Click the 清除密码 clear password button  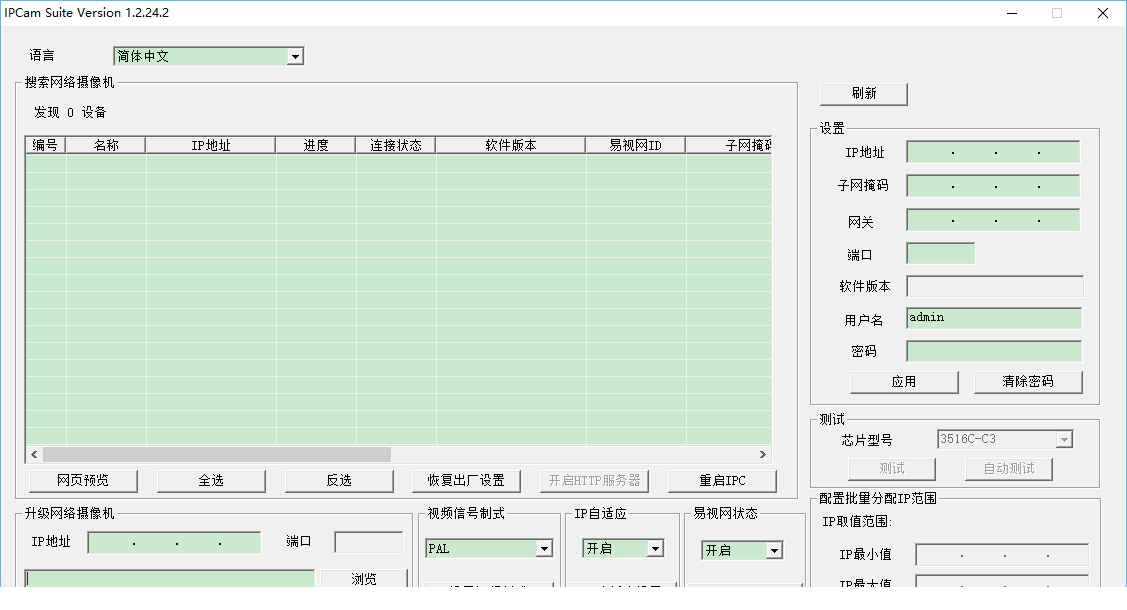(1028, 381)
